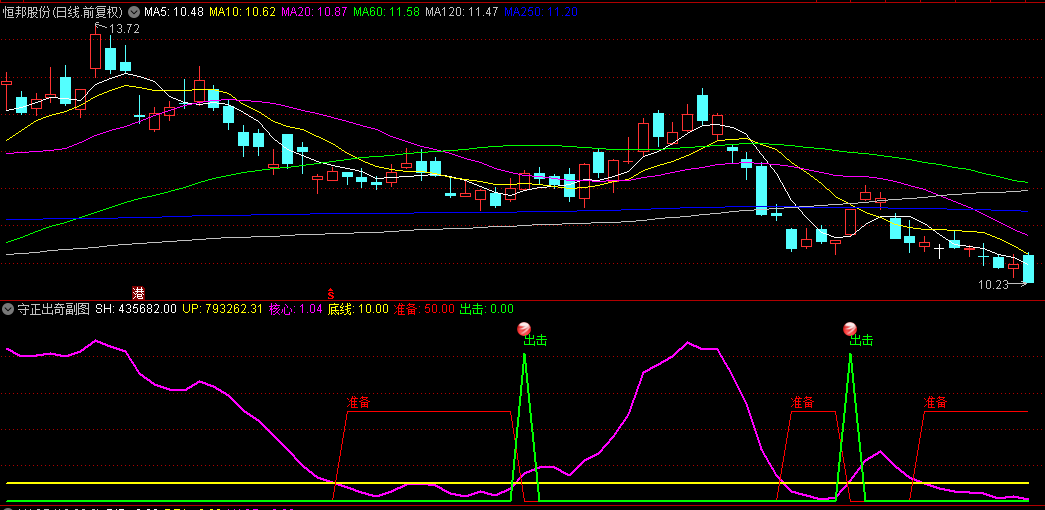
Task: Select the 底线: 10.00 value
Action: coord(358,309)
